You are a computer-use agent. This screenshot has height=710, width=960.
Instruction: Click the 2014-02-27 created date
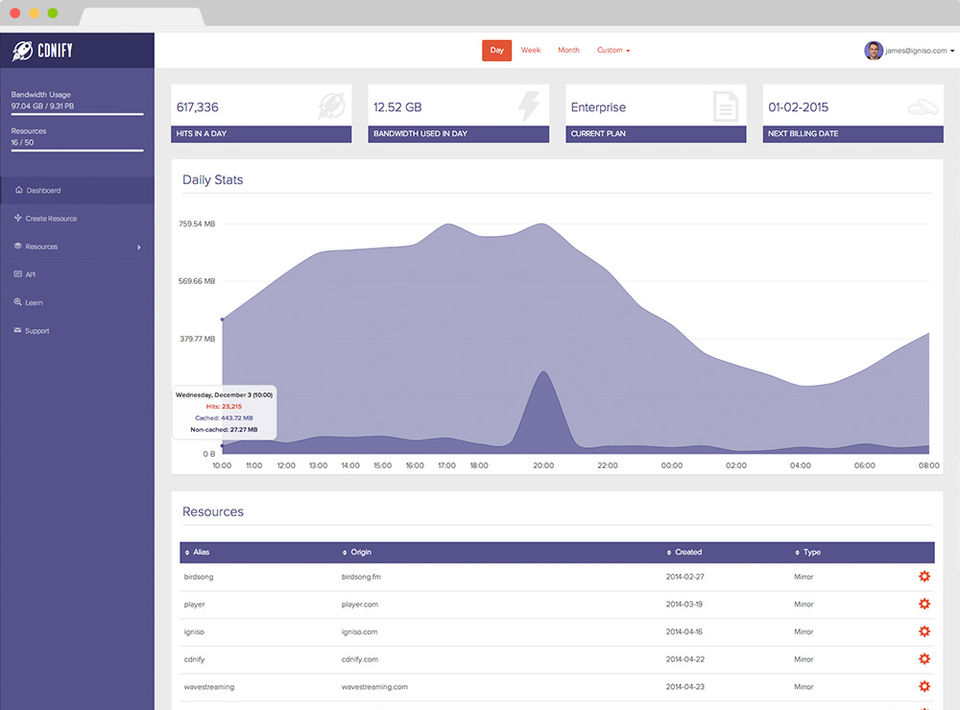point(684,577)
